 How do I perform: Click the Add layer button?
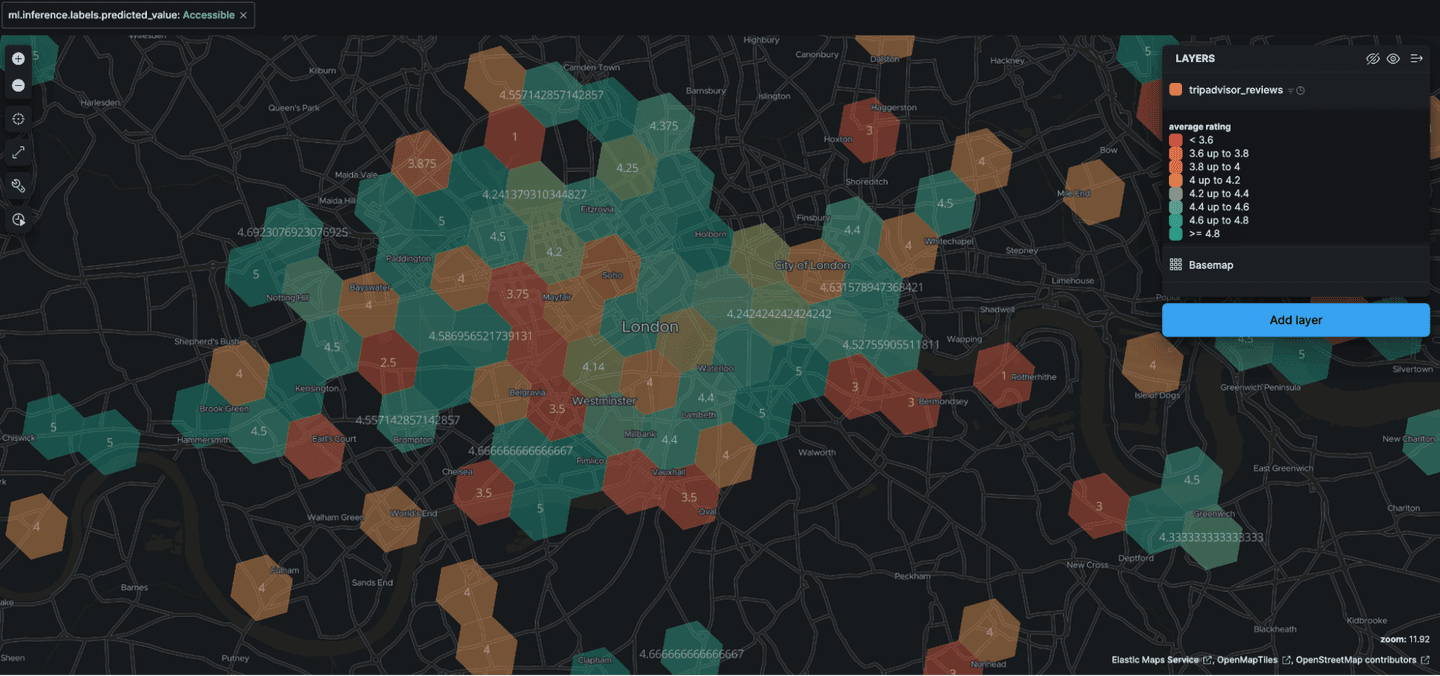coord(1295,320)
